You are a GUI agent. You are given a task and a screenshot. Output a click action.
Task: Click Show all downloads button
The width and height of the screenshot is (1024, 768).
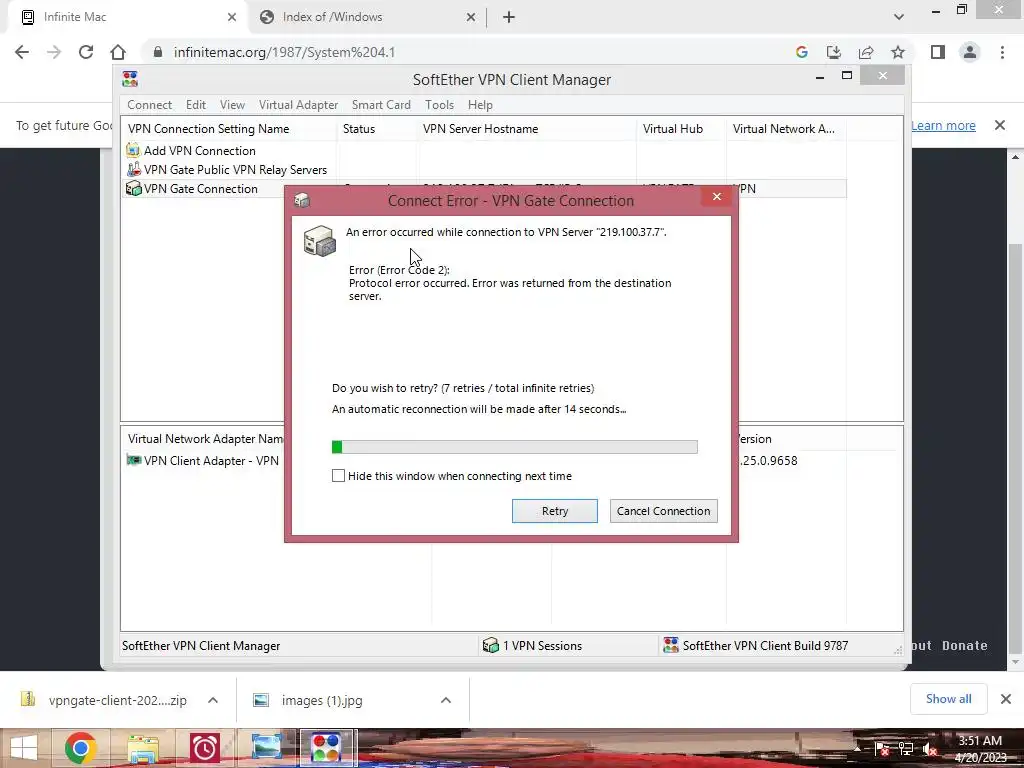pos(948,699)
